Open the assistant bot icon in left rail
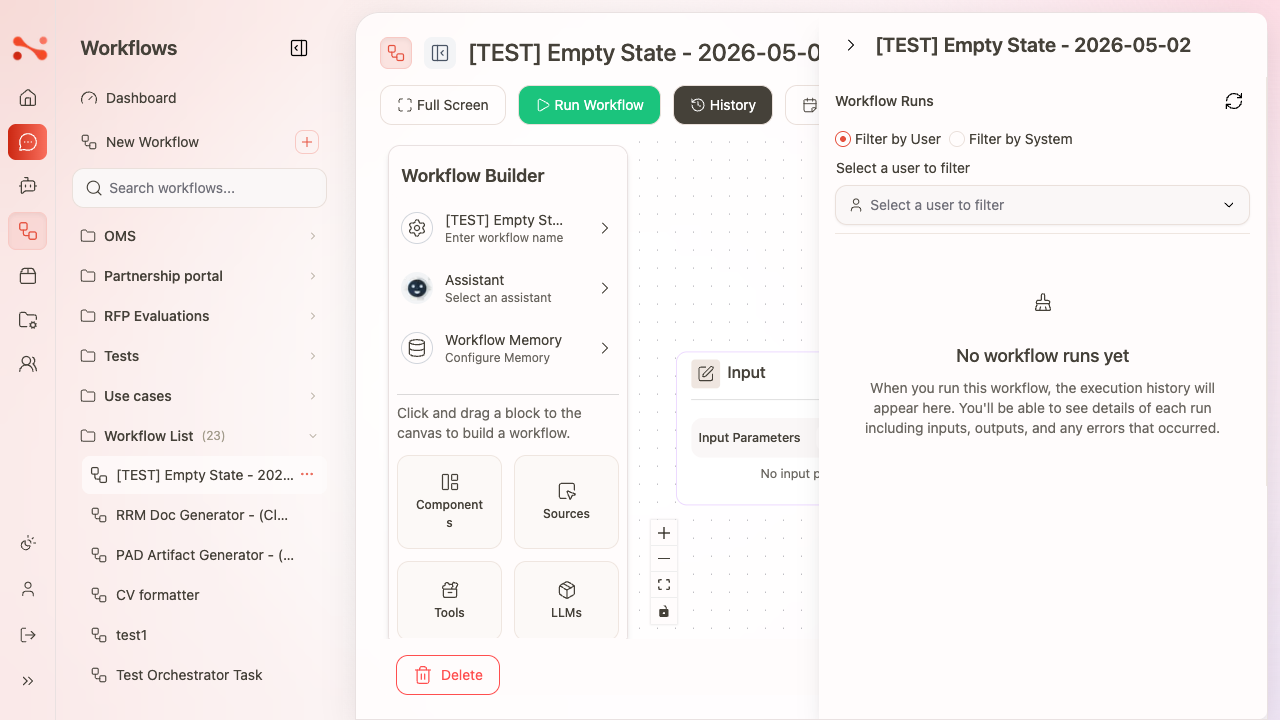Viewport: 1280px width, 720px height. click(28, 185)
